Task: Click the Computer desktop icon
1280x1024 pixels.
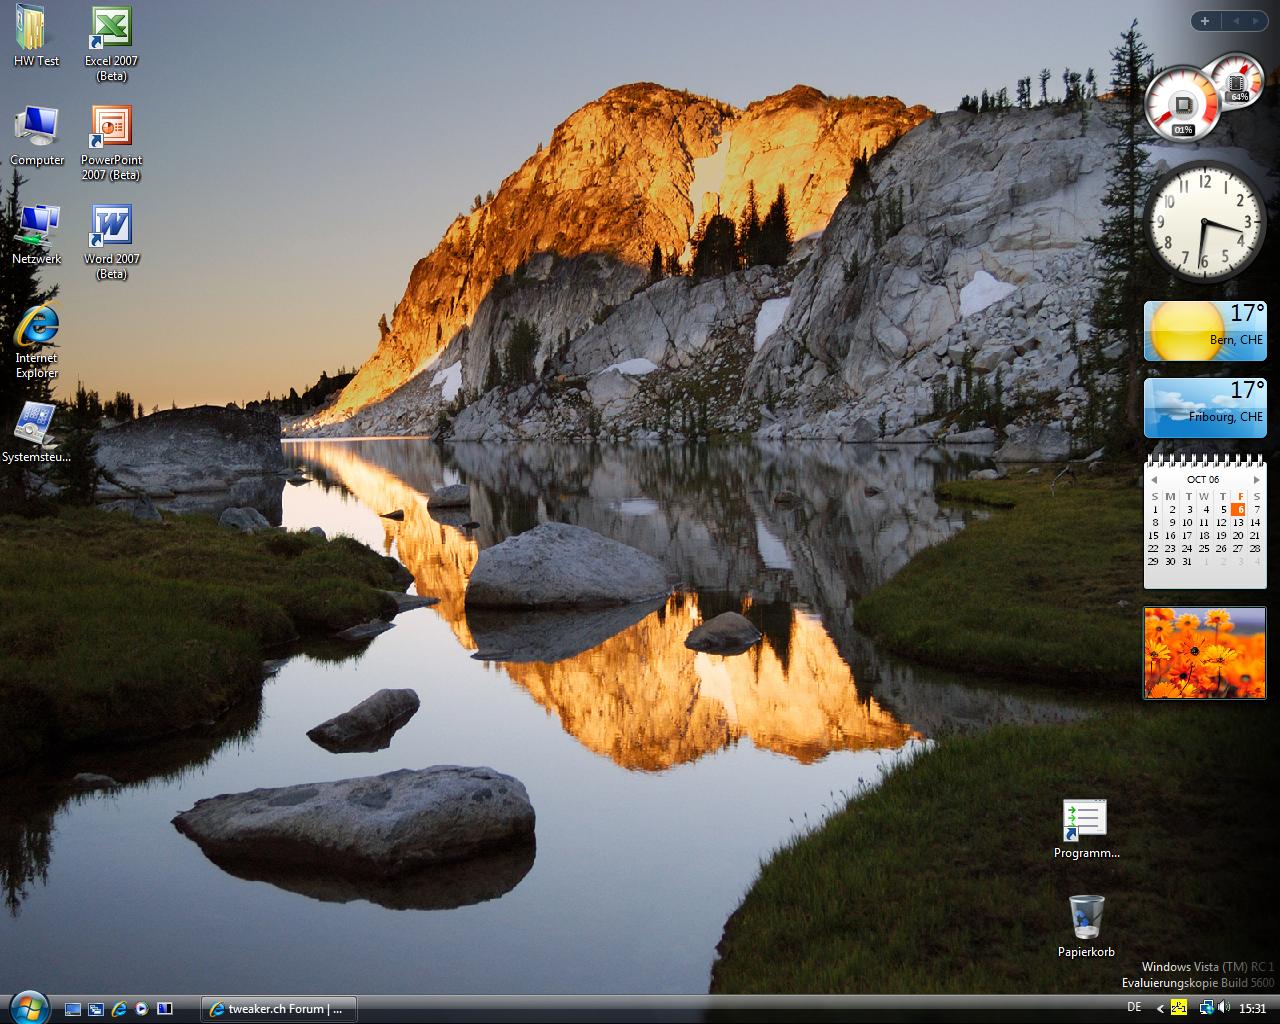Action: pos(36,128)
